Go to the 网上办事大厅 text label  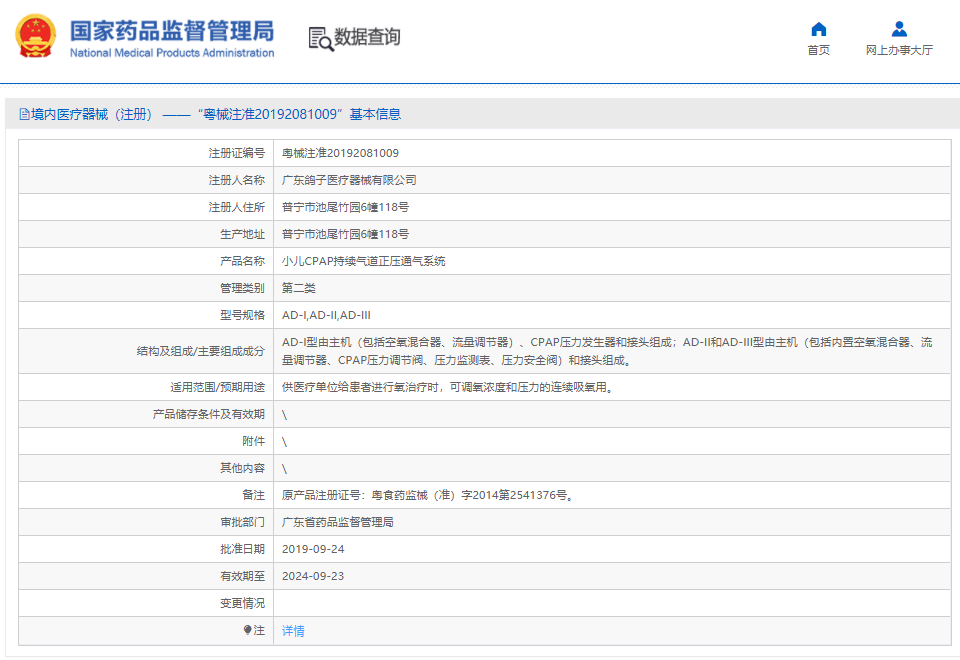click(x=899, y=50)
